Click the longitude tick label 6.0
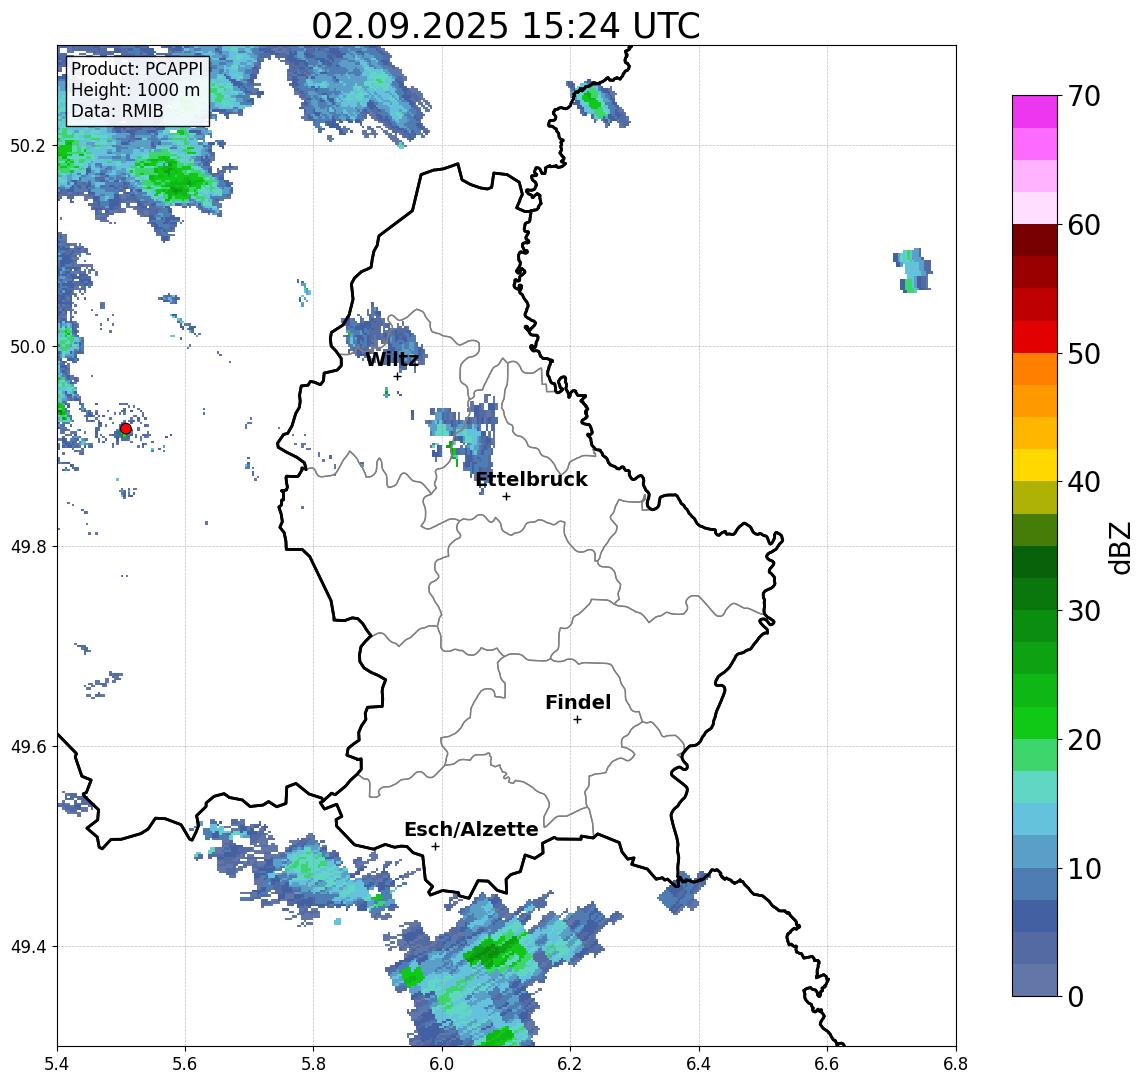The height and width of the screenshot is (1084, 1145). click(x=442, y=1063)
